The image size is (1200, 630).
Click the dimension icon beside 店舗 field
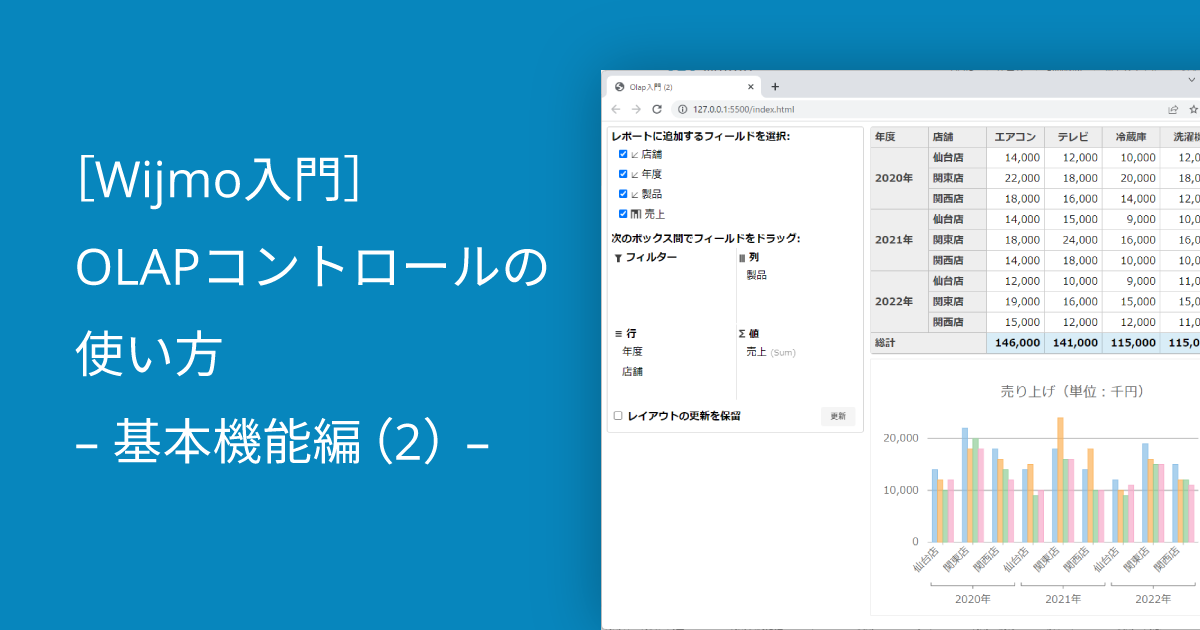point(635,155)
